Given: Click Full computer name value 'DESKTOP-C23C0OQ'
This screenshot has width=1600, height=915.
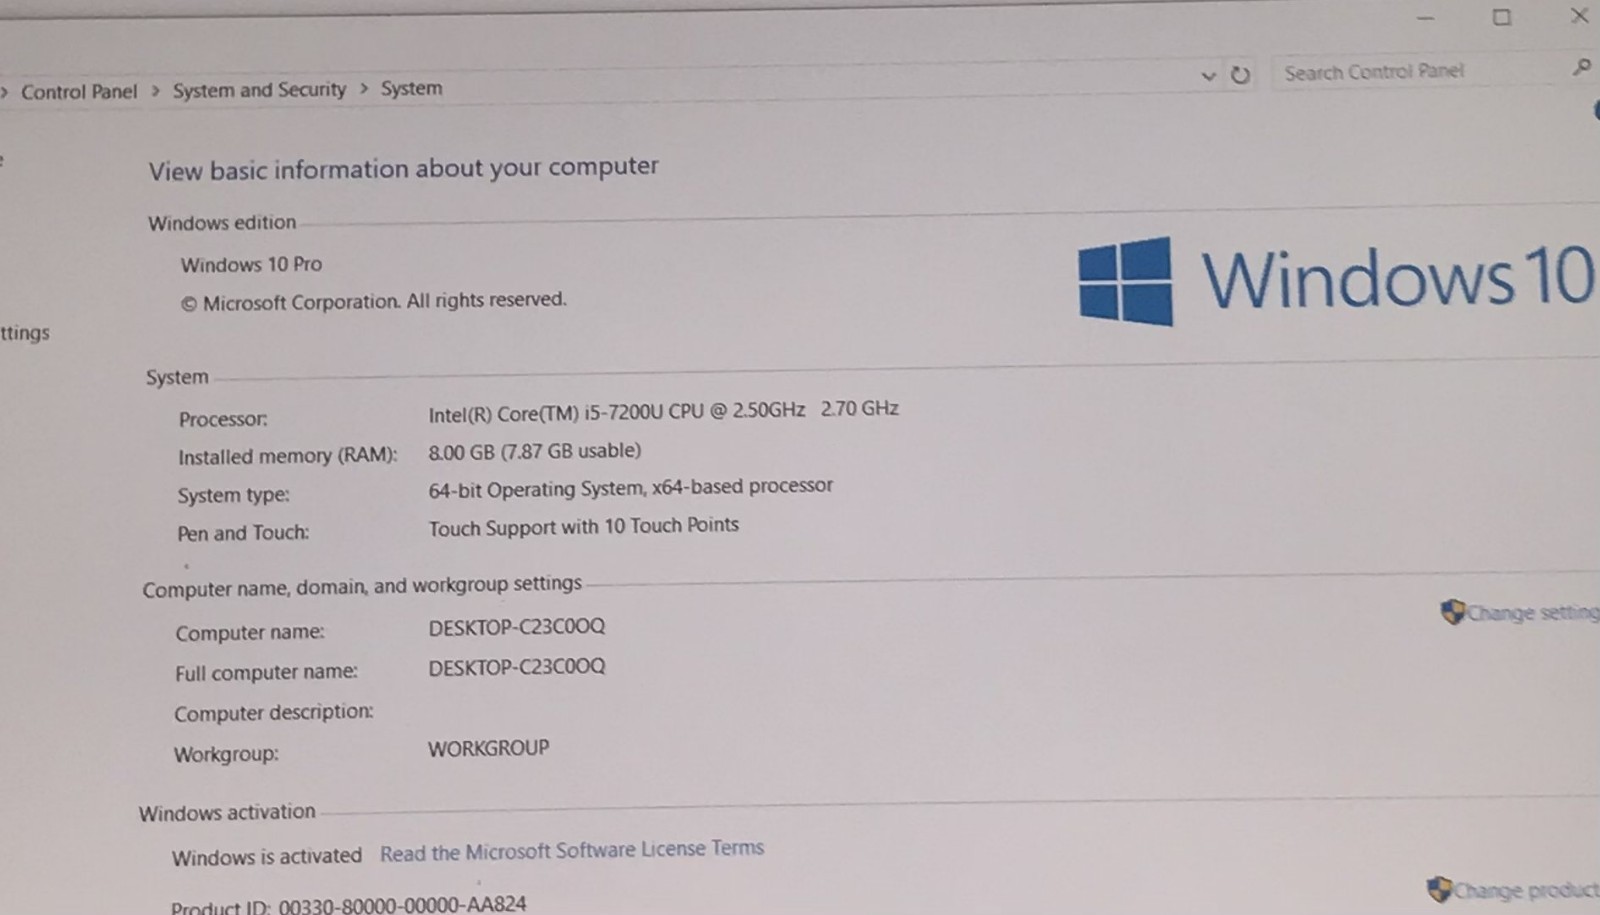Looking at the screenshot, I should point(517,667).
